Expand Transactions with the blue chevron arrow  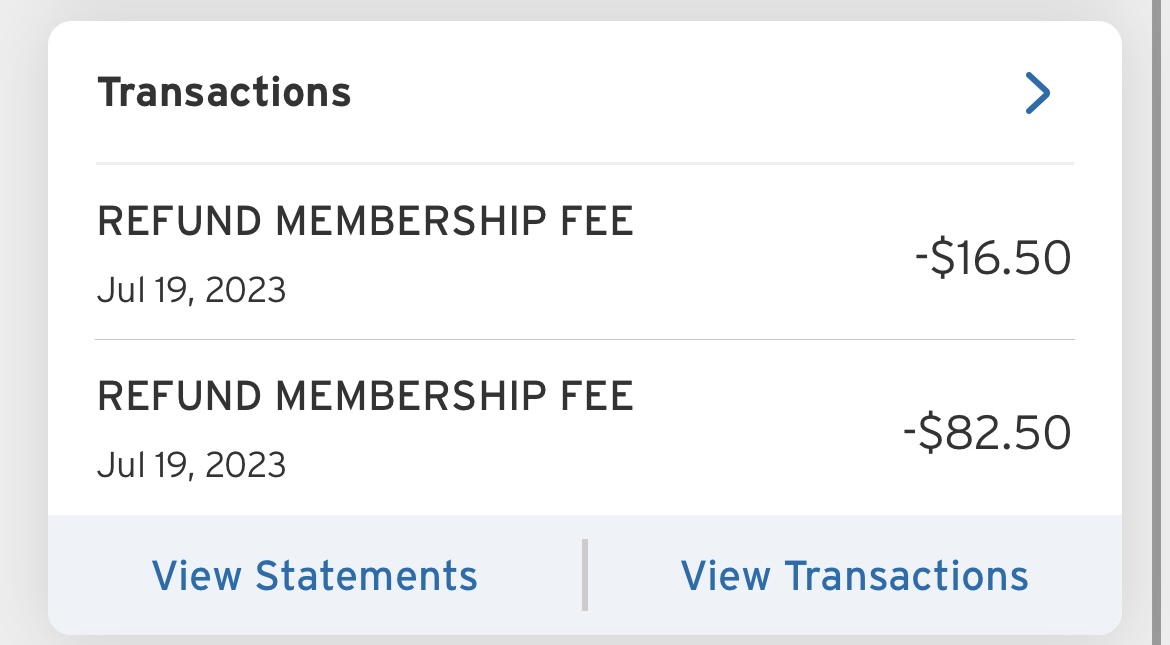click(x=1038, y=94)
